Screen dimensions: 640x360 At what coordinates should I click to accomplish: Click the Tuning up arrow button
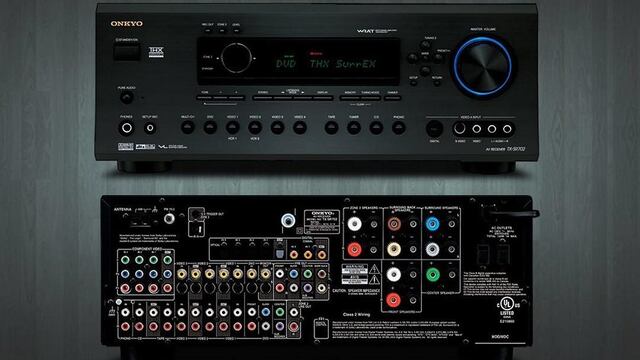[425, 45]
